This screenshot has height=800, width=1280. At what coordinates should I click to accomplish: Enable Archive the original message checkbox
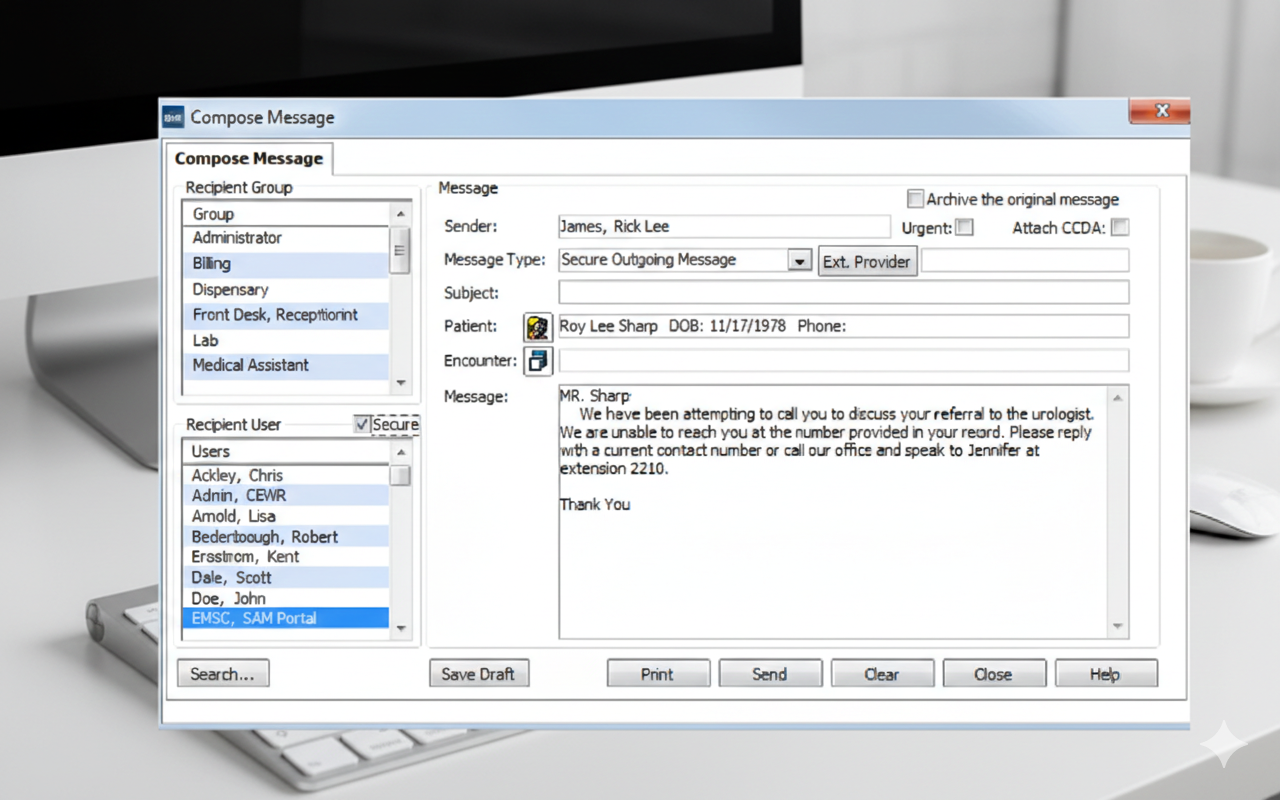tap(915, 199)
